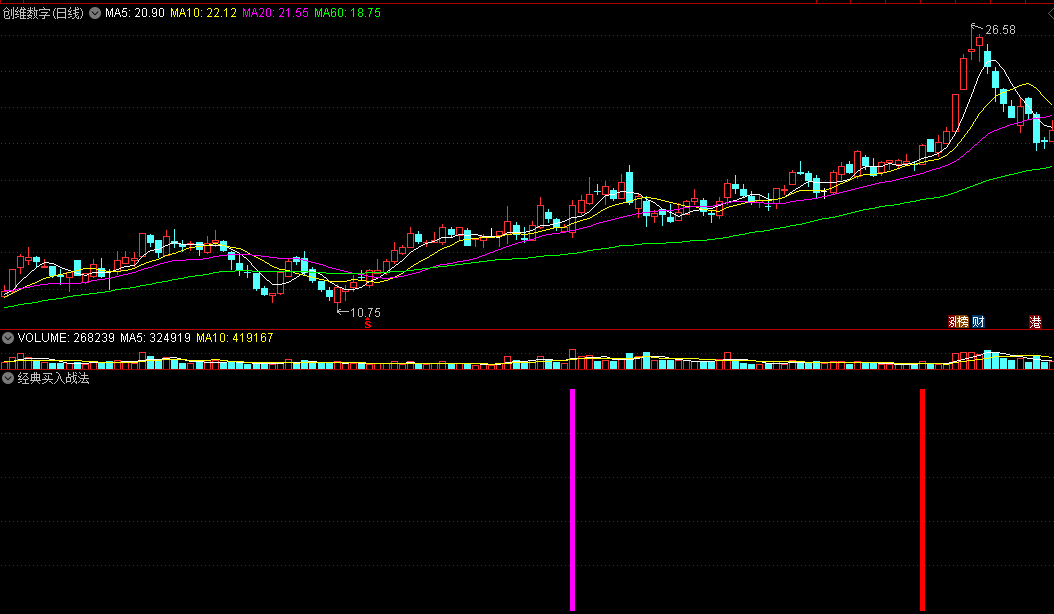The height and width of the screenshot is (614, 1054).
Task: Click the dark red marker left of 榜
Action: pos(952,322)
